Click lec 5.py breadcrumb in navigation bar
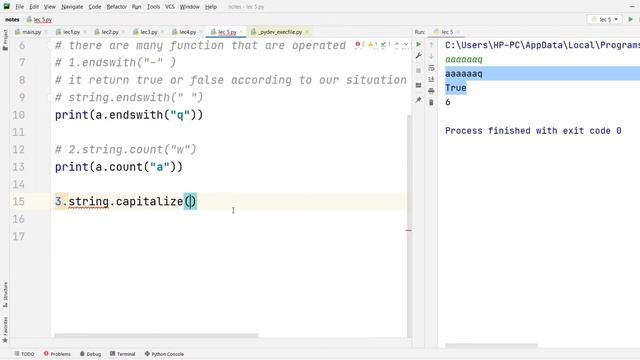 40,20
